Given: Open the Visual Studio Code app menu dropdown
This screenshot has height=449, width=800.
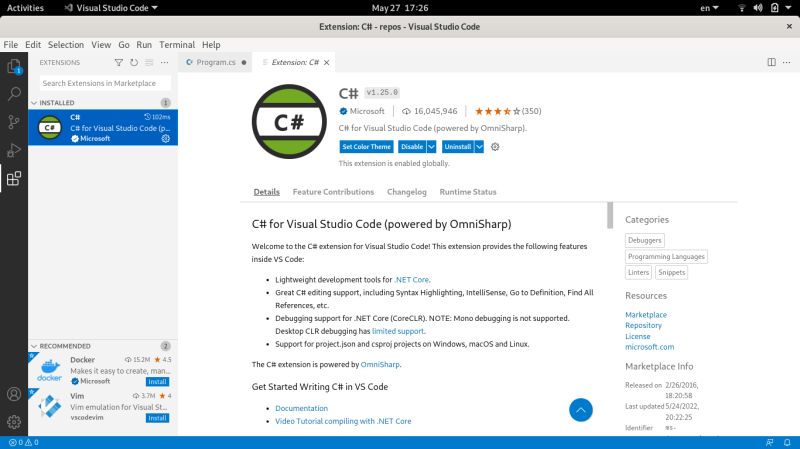Looking at the screenshot, I should pos(111,8).
